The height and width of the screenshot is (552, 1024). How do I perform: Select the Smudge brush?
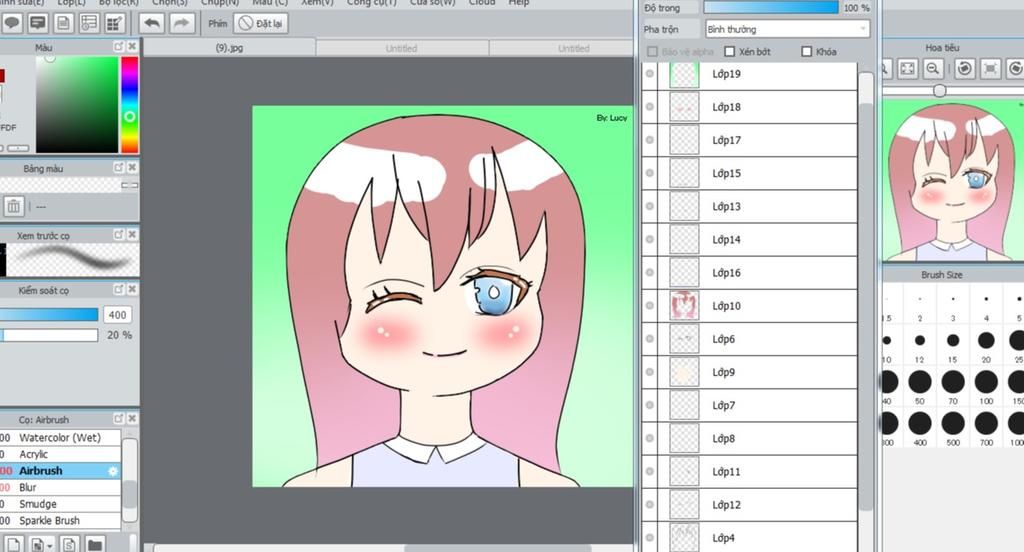(x=60, y=504)
